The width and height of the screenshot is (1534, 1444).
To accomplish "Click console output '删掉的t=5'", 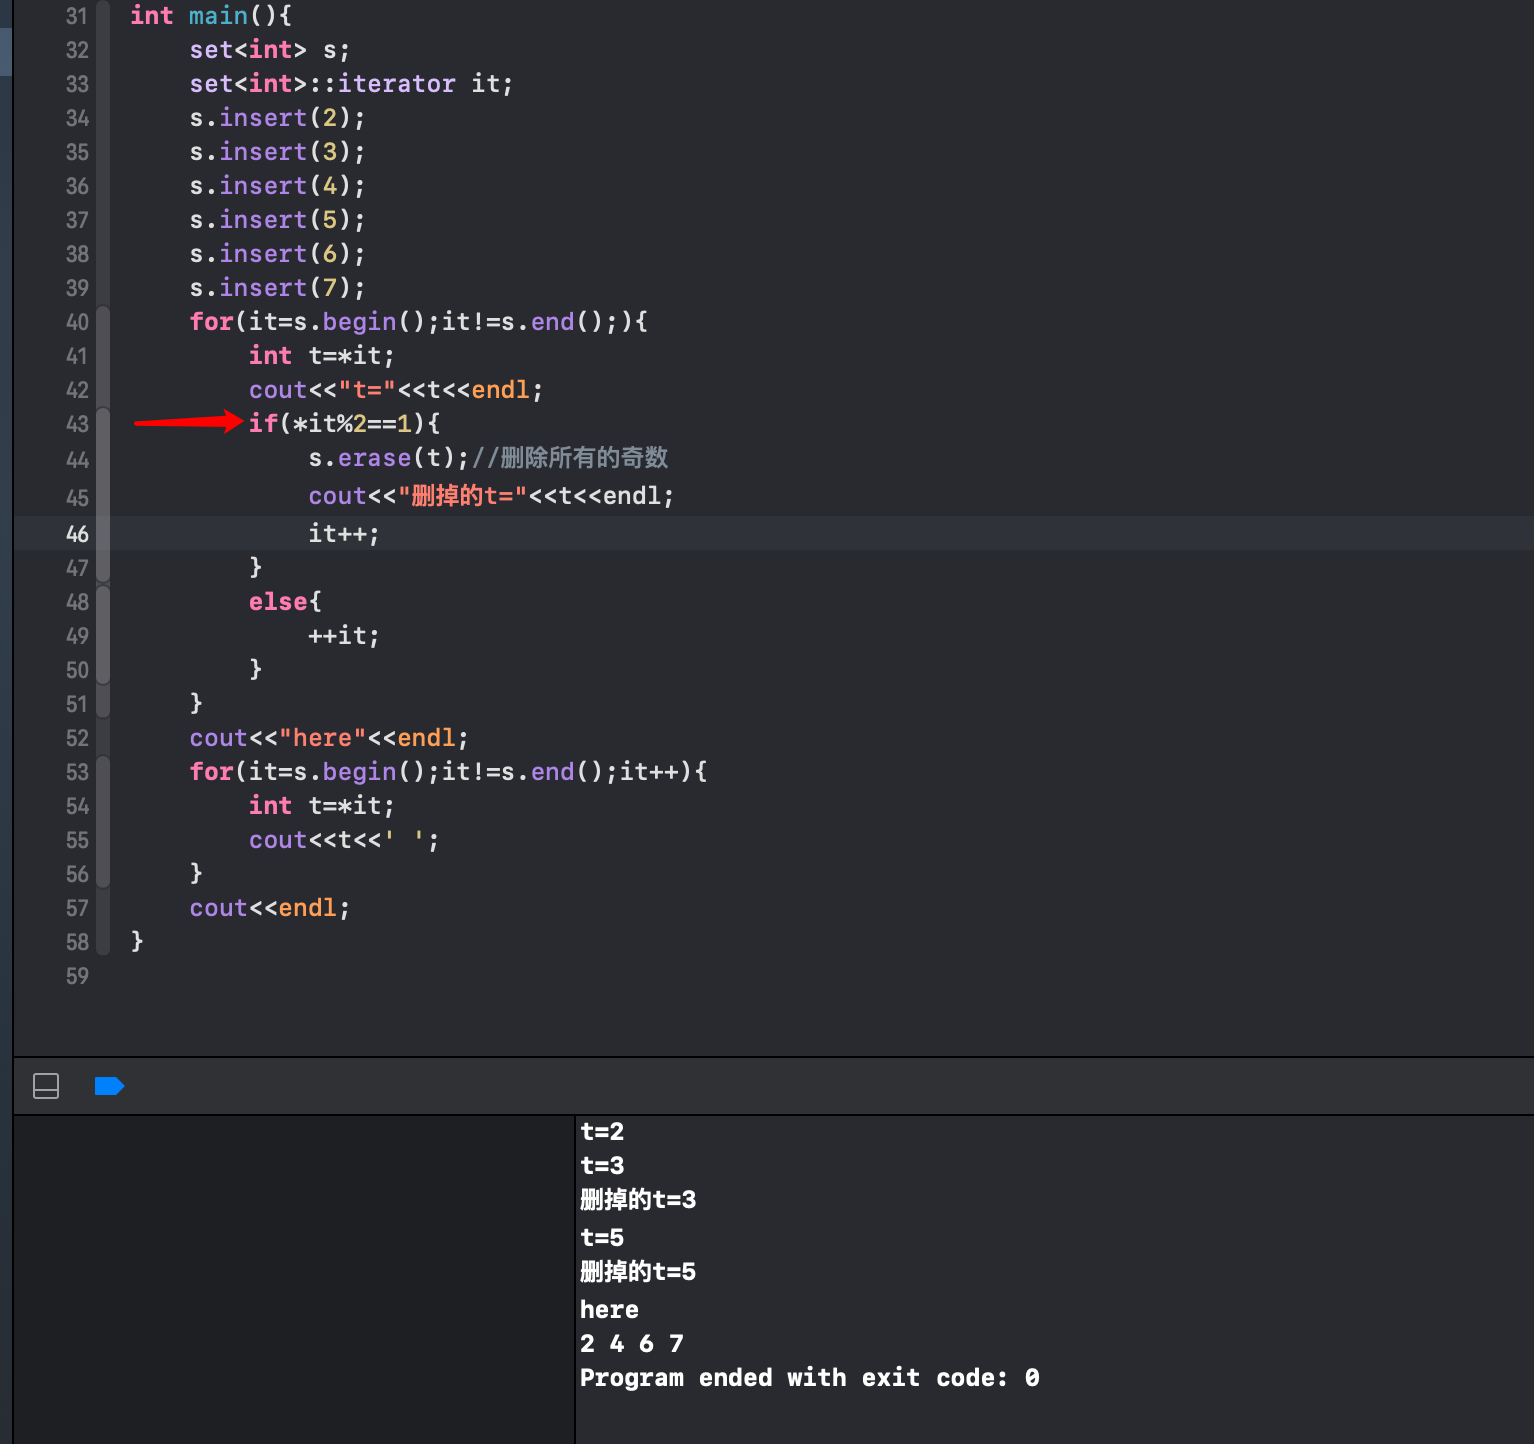I will (x=638, y=1272).
